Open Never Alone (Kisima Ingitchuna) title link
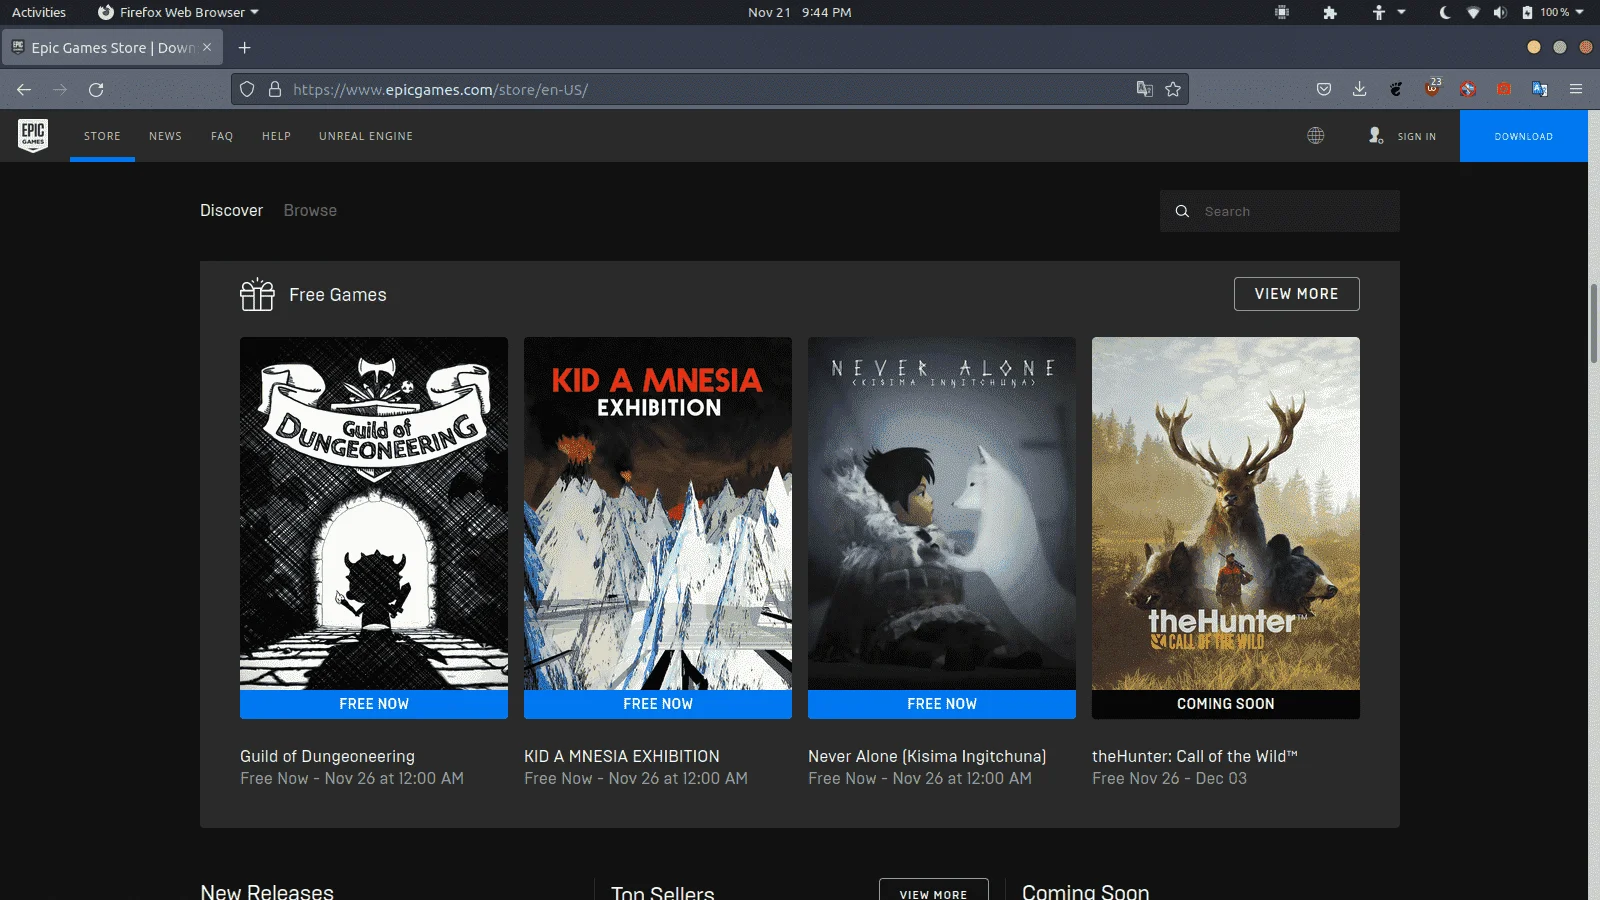1600x900 pixels. click(x=927, y=756)
